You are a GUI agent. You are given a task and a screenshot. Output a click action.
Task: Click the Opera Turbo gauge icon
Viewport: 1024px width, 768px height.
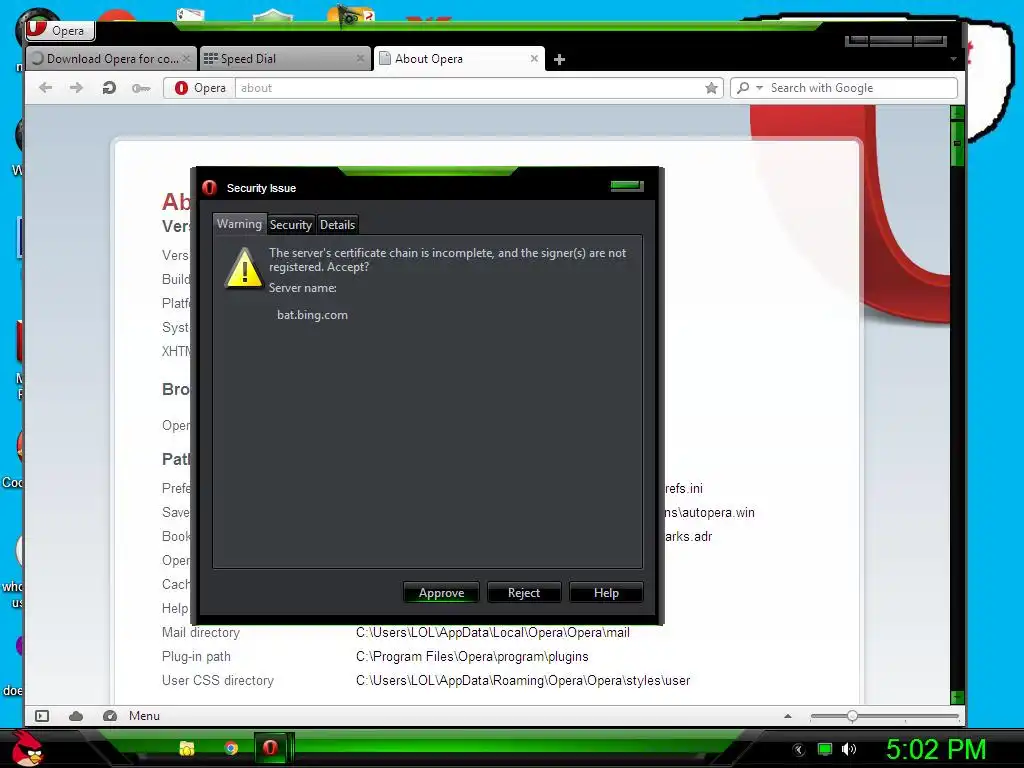pos(110,716)
